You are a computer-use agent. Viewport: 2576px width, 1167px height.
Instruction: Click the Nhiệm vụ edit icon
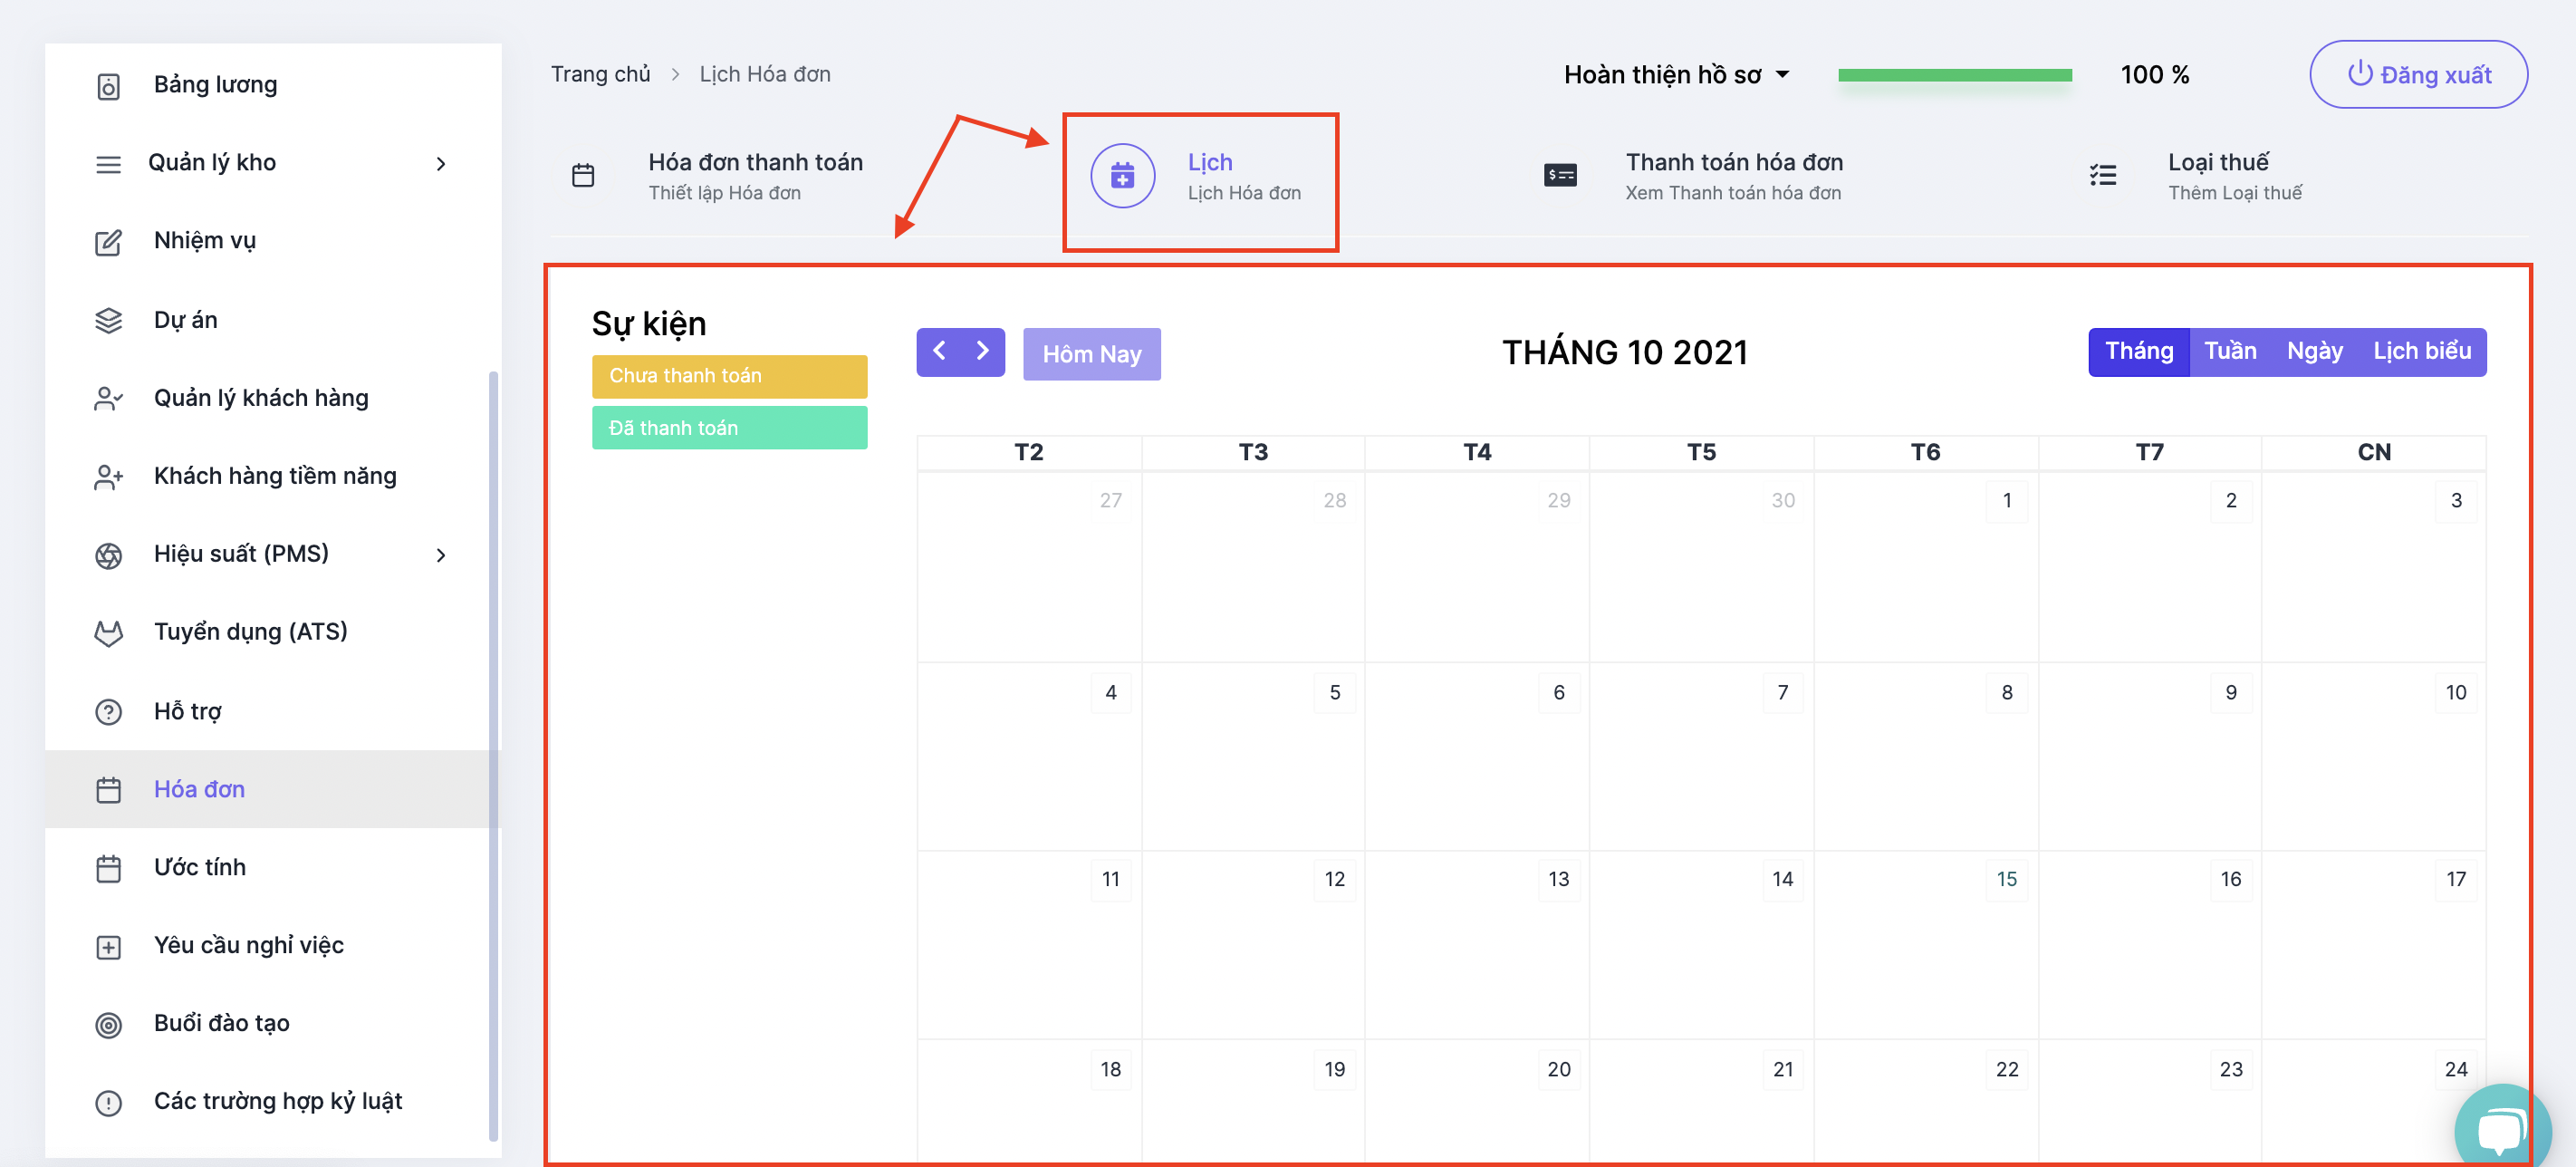[x=108, y=242]
